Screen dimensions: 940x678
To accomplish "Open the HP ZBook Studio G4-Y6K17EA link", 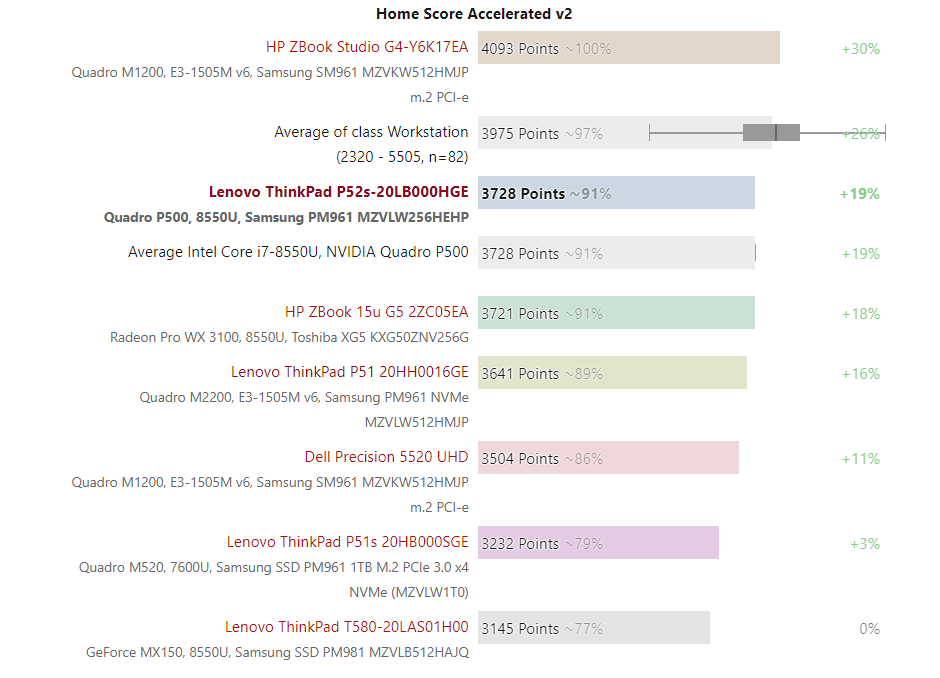I will [367, 47].
